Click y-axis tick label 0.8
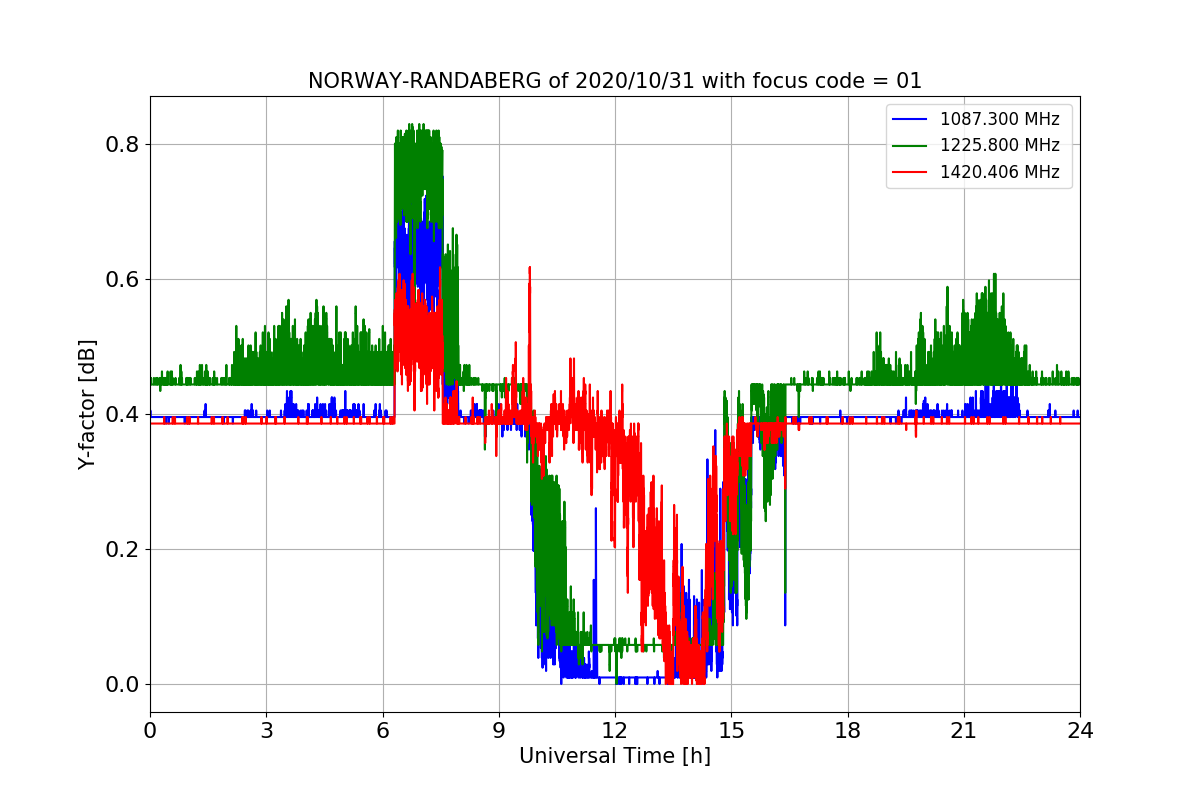The height and width of the screenshot is (800, 1200). pos(122,145)
